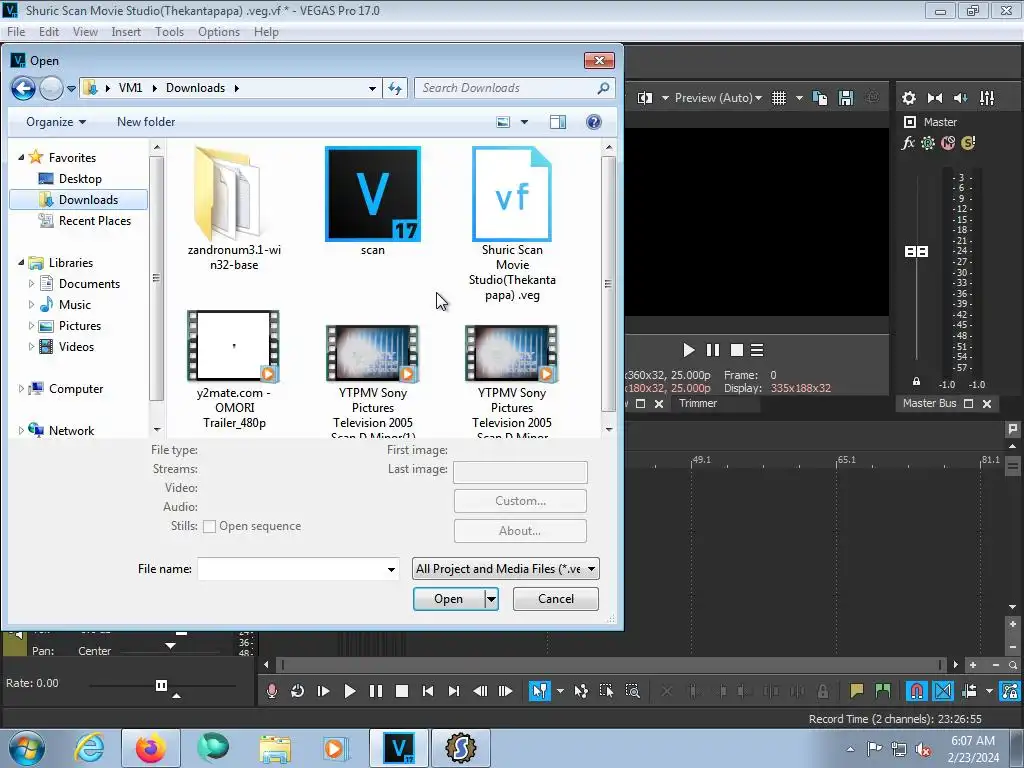Open the Organize dropdown menu
This screenshot has height=768, width=1024.
(x=56, y=121)
